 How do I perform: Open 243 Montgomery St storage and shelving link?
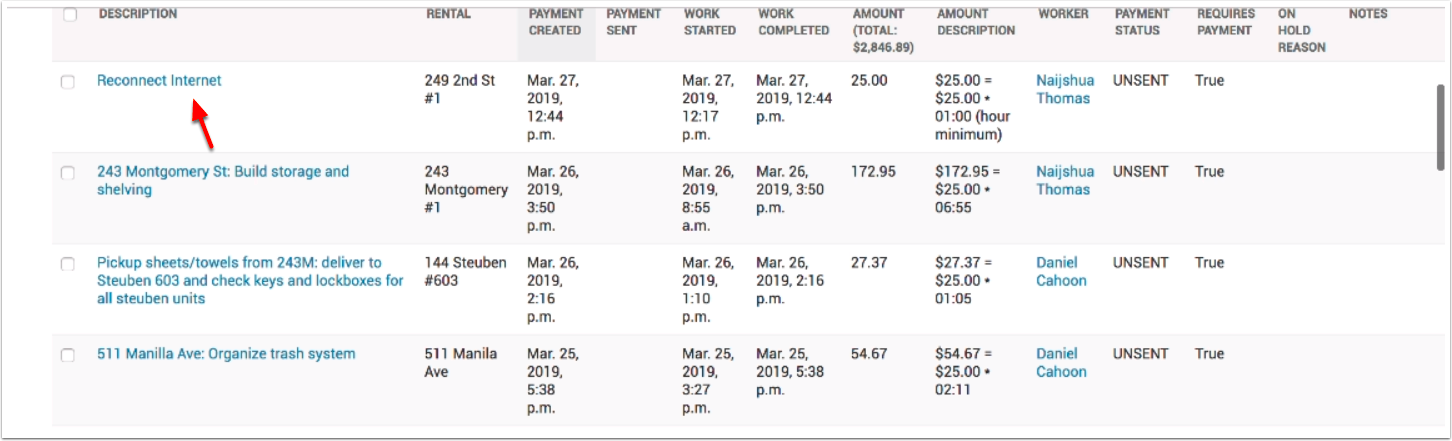tap(223, 180)
